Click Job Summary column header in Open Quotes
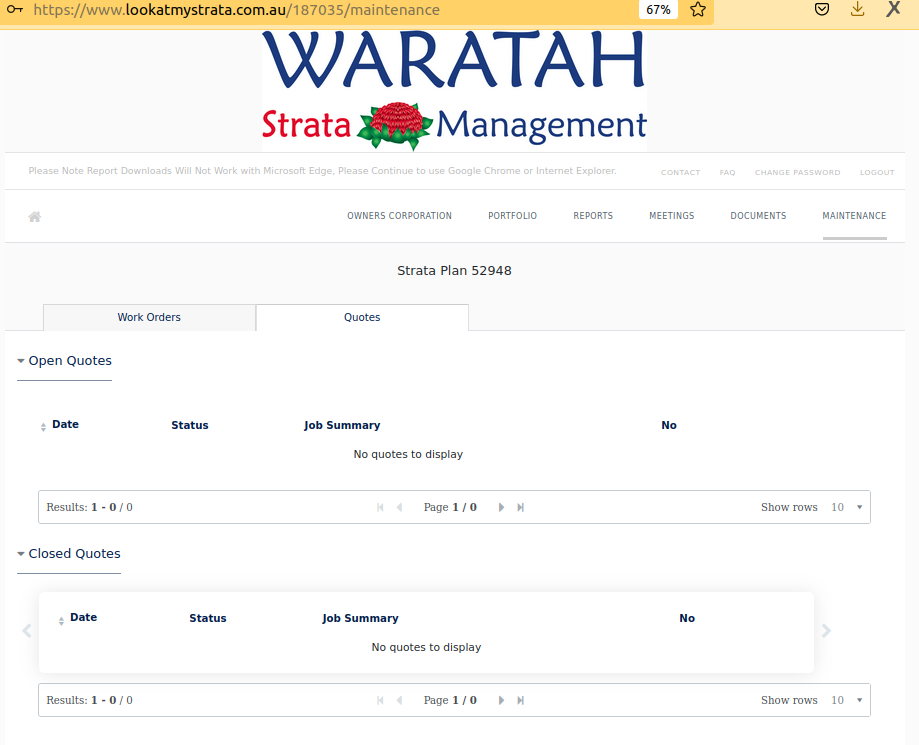Viewport: 919px width, 745px height. [x=342, y=425]
